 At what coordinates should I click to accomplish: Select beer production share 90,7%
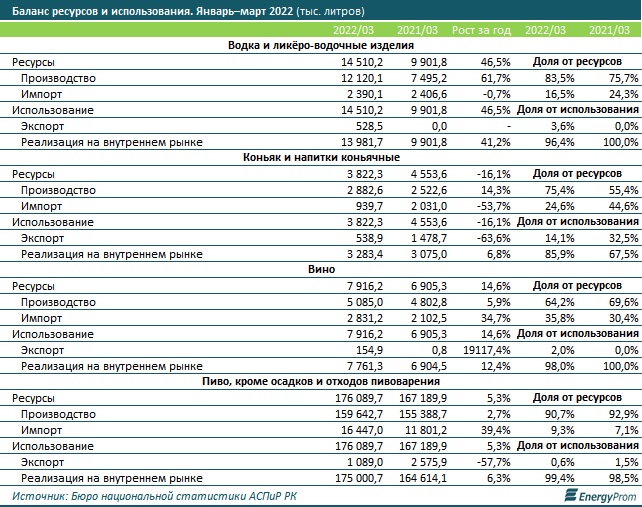(559, 414)
